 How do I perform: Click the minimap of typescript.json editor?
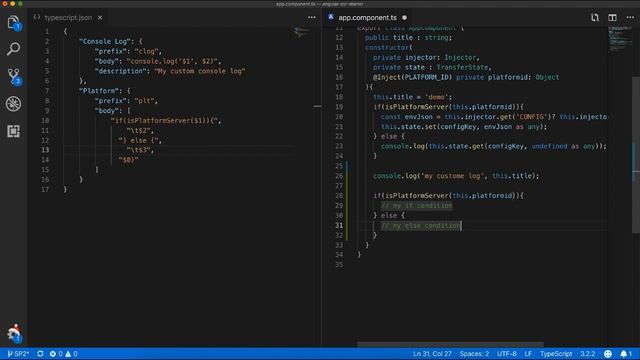[301, 33]
